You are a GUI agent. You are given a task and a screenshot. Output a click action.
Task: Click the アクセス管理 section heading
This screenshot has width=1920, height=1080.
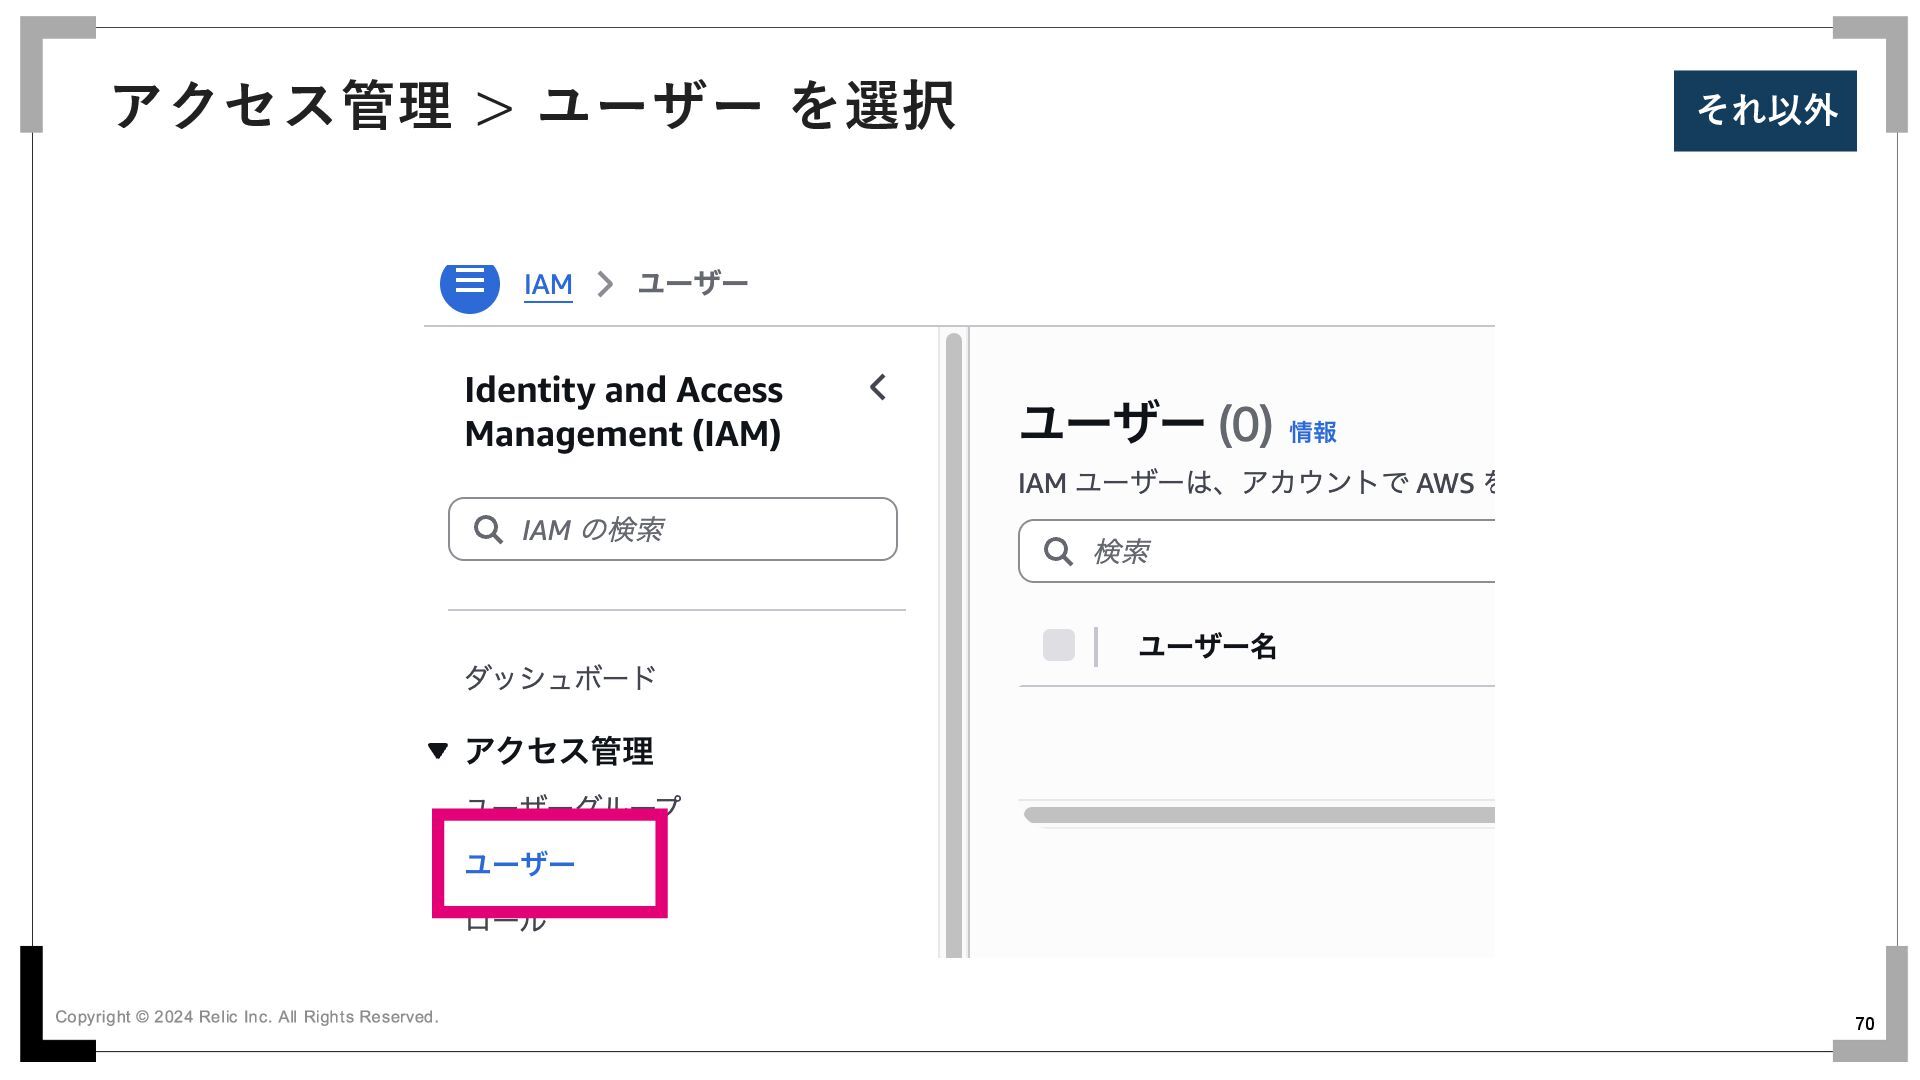[x=559, y=751]
